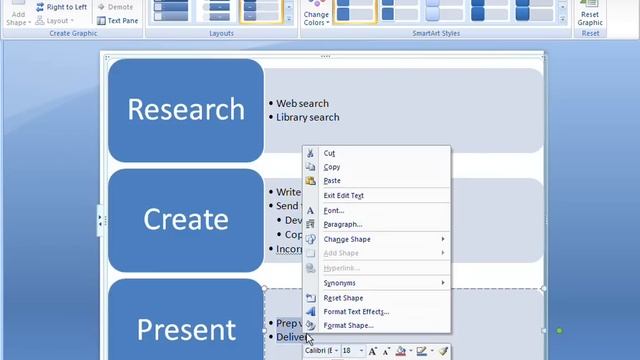Screen dimensions: 640x360
Task: Click the 'Library search' bullet text
Action: tap(308, 118)
